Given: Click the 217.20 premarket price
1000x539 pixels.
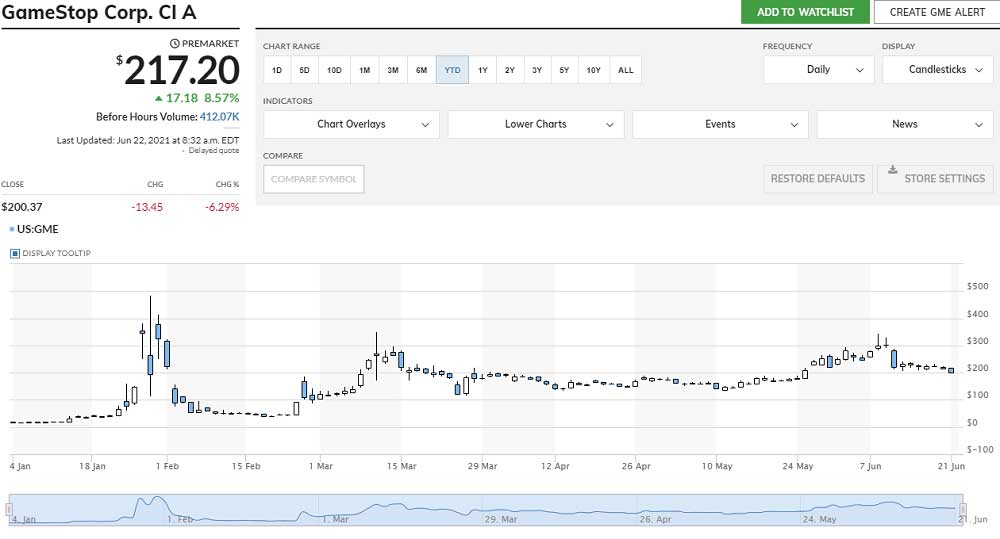Looking at the screenshot, I should [182, 70].
